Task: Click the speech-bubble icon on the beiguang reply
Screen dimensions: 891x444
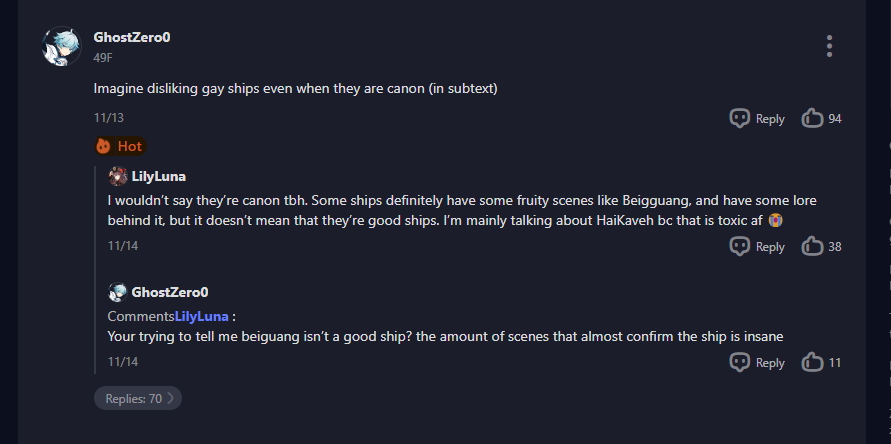Action: click(740, 362)
